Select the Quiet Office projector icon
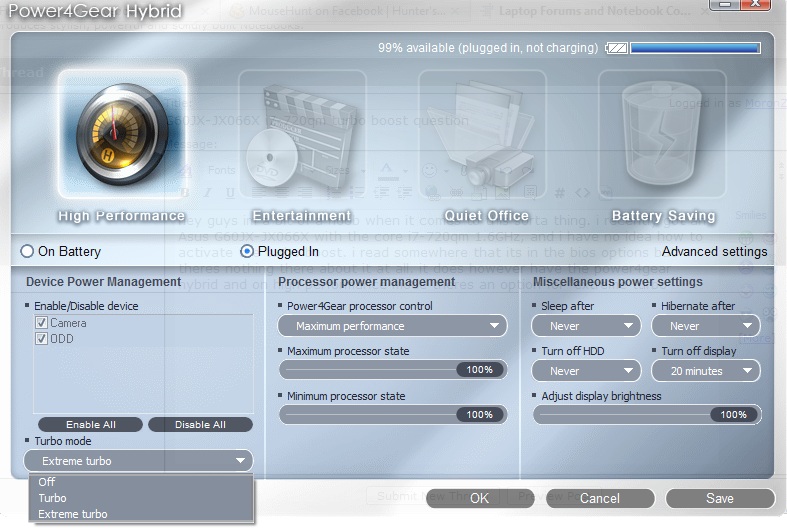 coord(482,134)
